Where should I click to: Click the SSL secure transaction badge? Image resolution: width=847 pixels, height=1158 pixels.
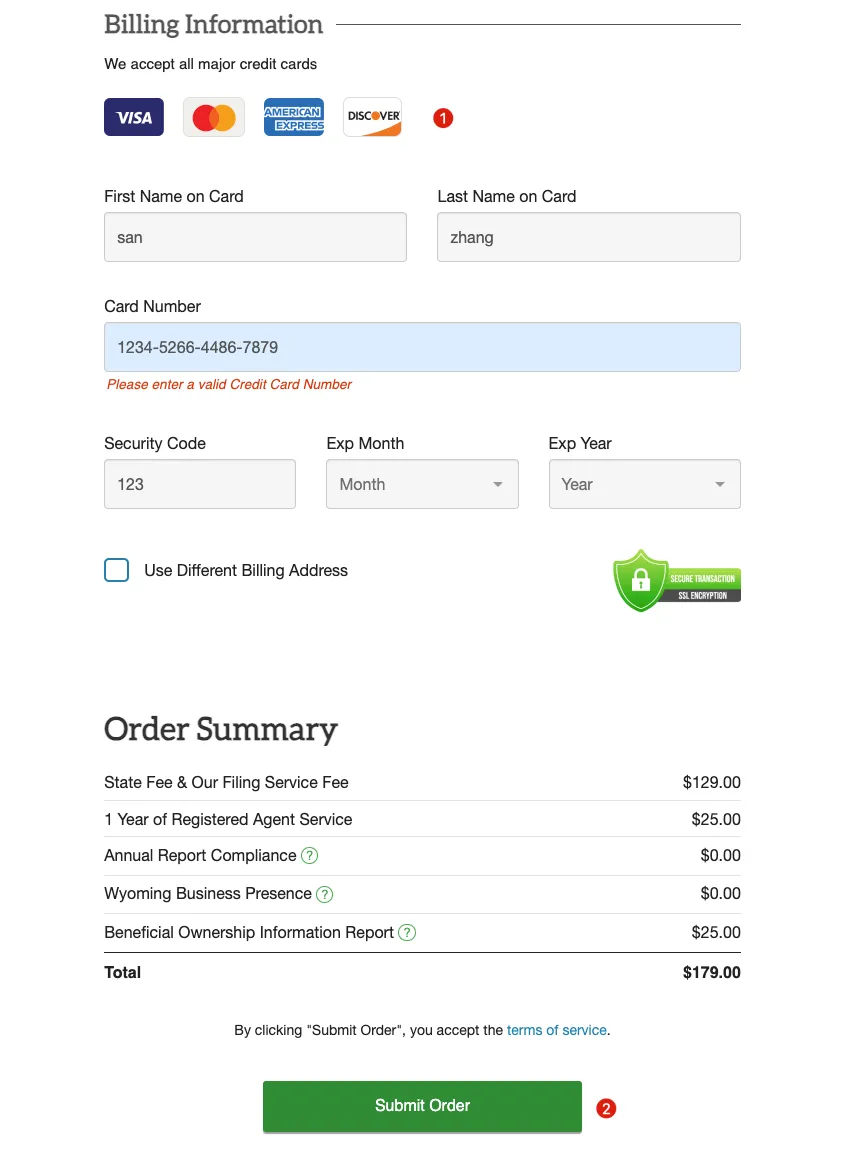[676, 580]
